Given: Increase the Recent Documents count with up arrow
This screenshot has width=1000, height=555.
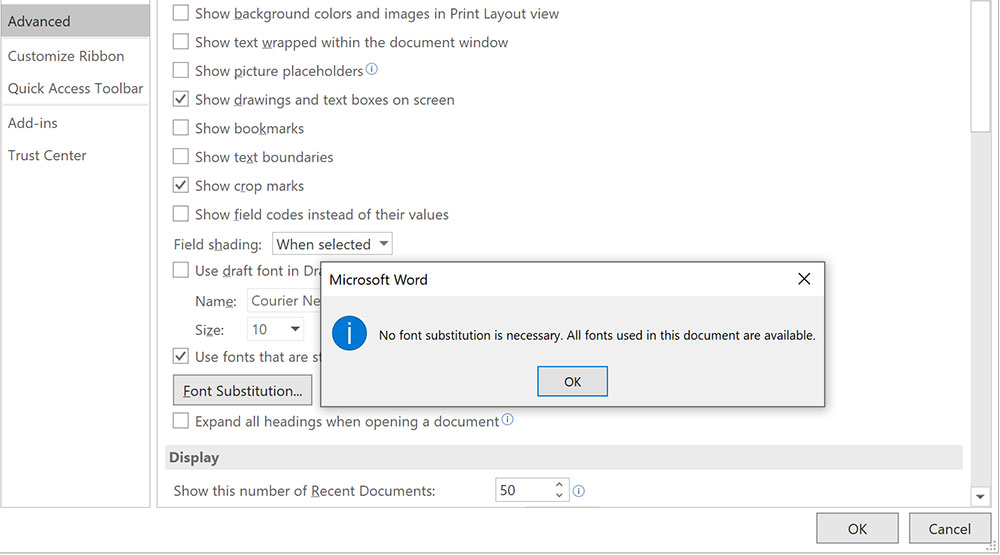Looking at the screenshot, I should tap(559, 485).
